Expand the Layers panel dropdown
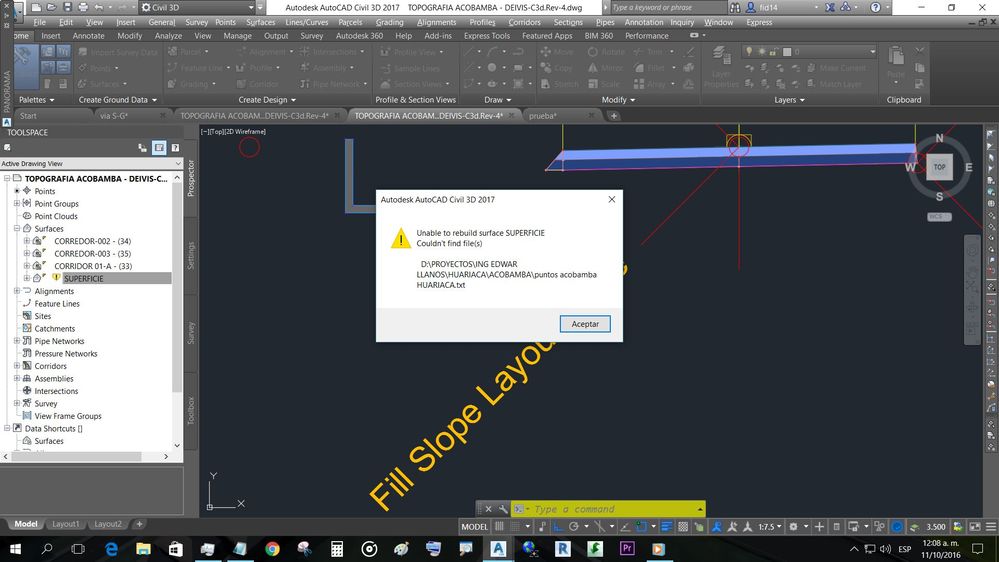This screenshot has height=562, width=999. pos(789,100)
